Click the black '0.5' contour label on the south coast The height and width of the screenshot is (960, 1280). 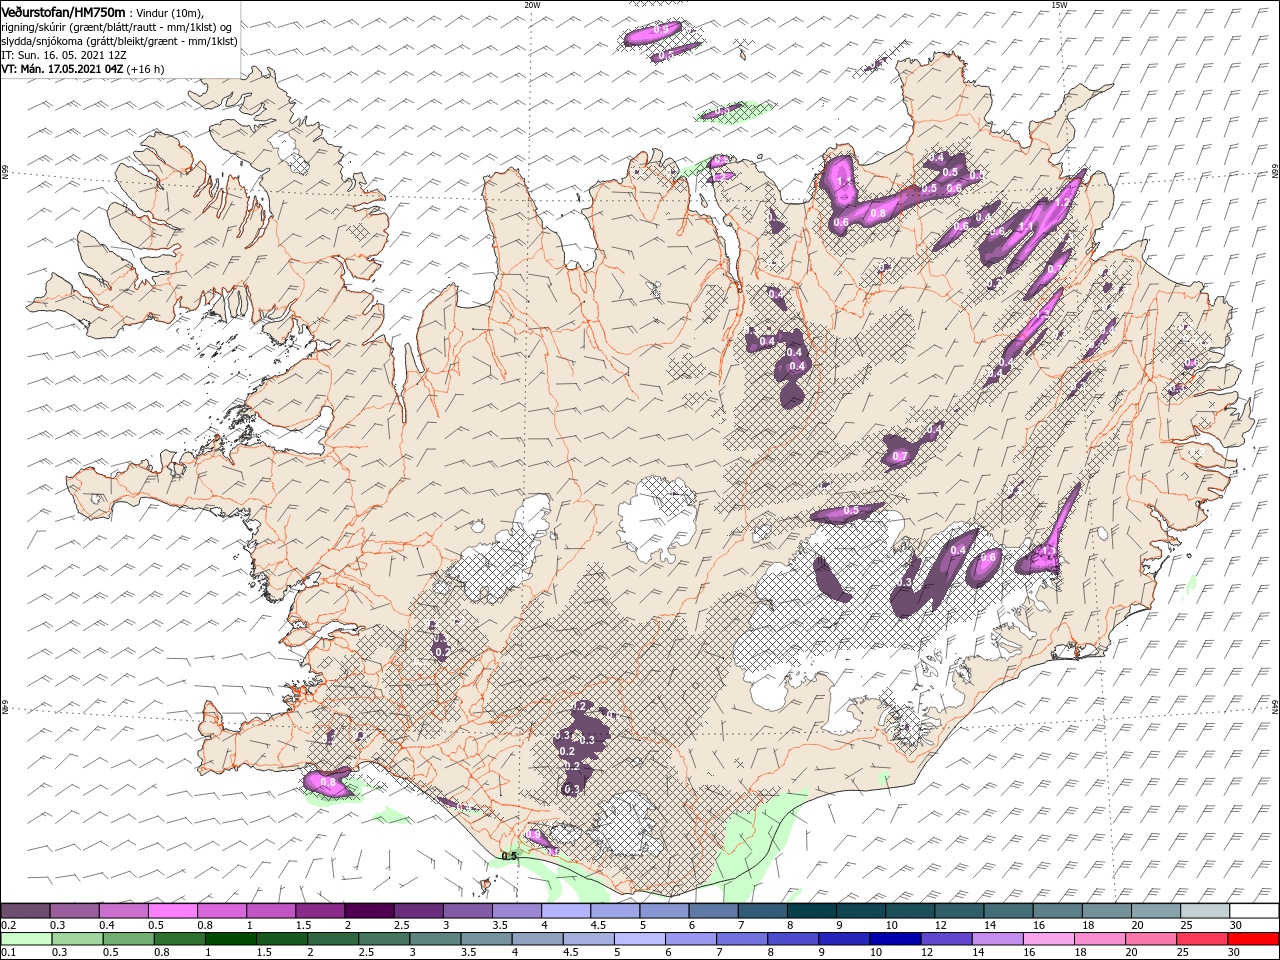[x=509, y=856]
